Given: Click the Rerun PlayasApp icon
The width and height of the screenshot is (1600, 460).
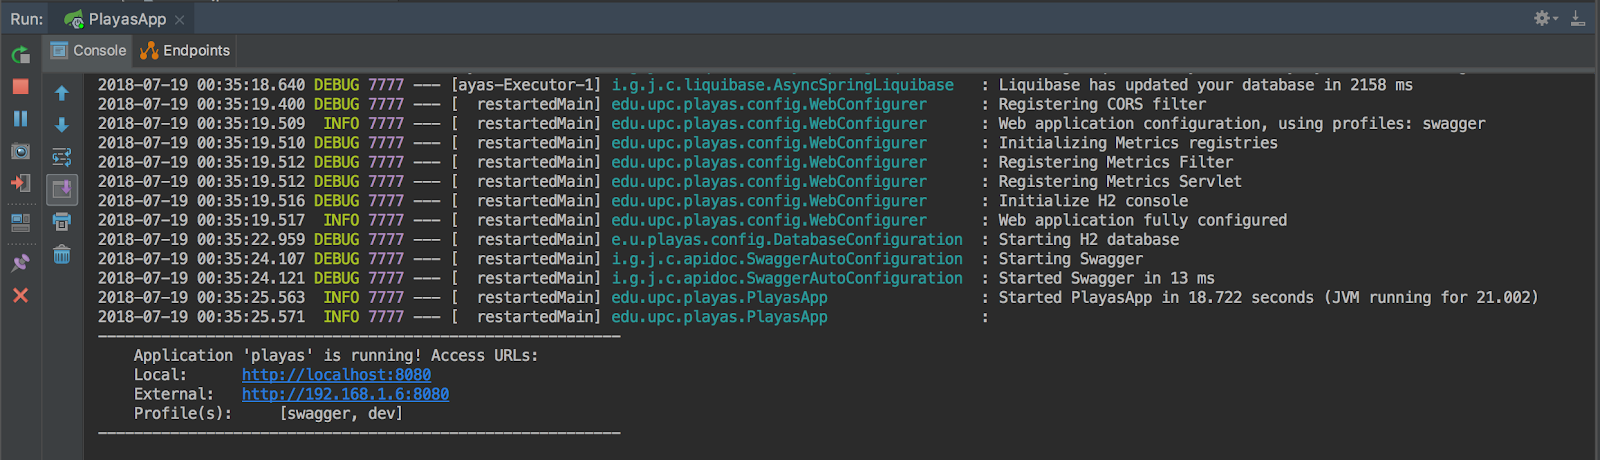Looking at the screenshot, I should 20,54.
